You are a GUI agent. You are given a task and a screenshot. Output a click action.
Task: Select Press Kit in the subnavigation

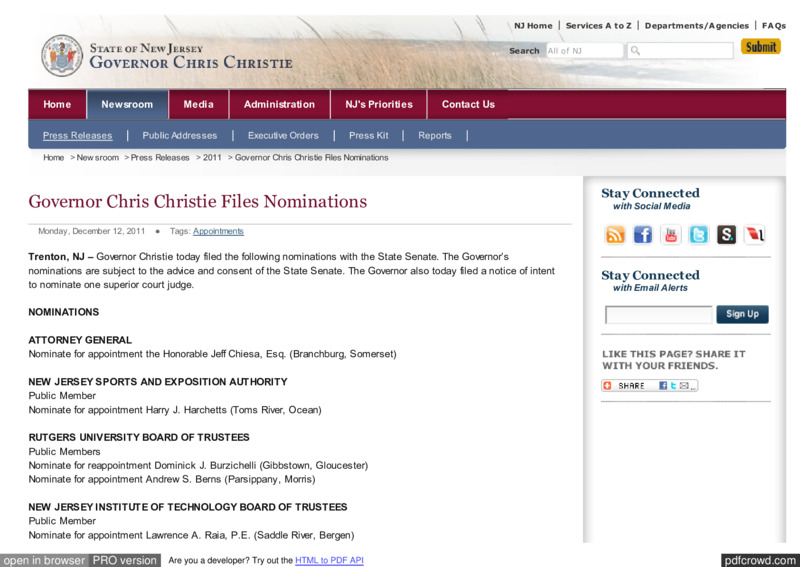tap(368, 136)
